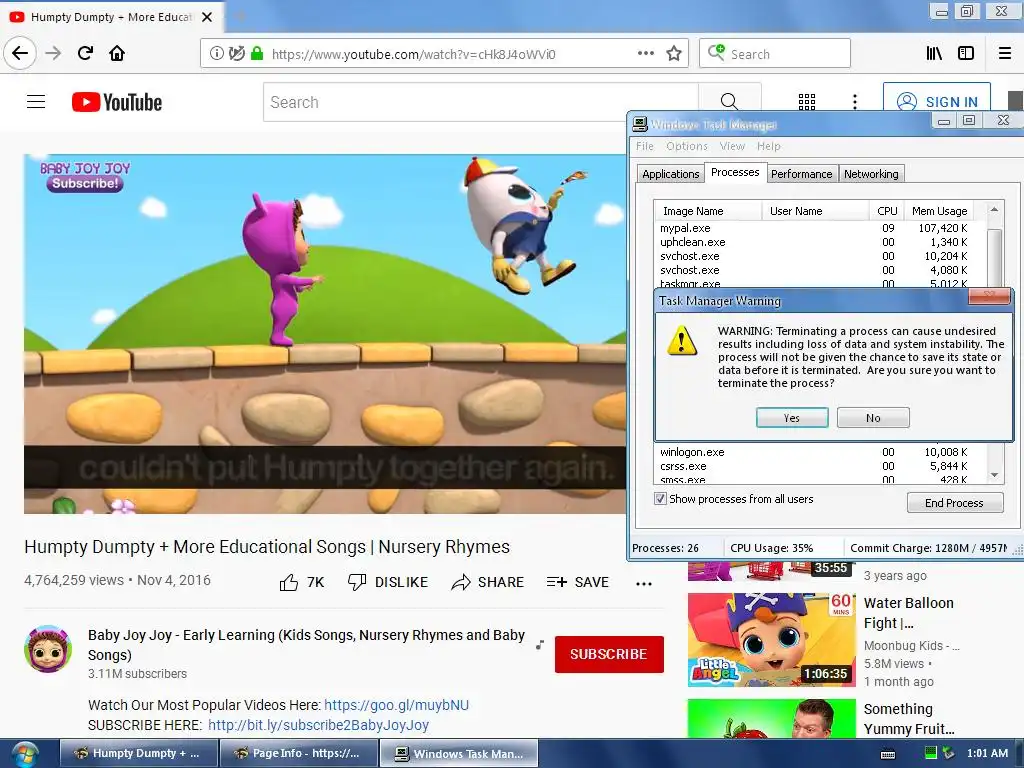
Task: Select the Processes tab
Action: [735, 172]
